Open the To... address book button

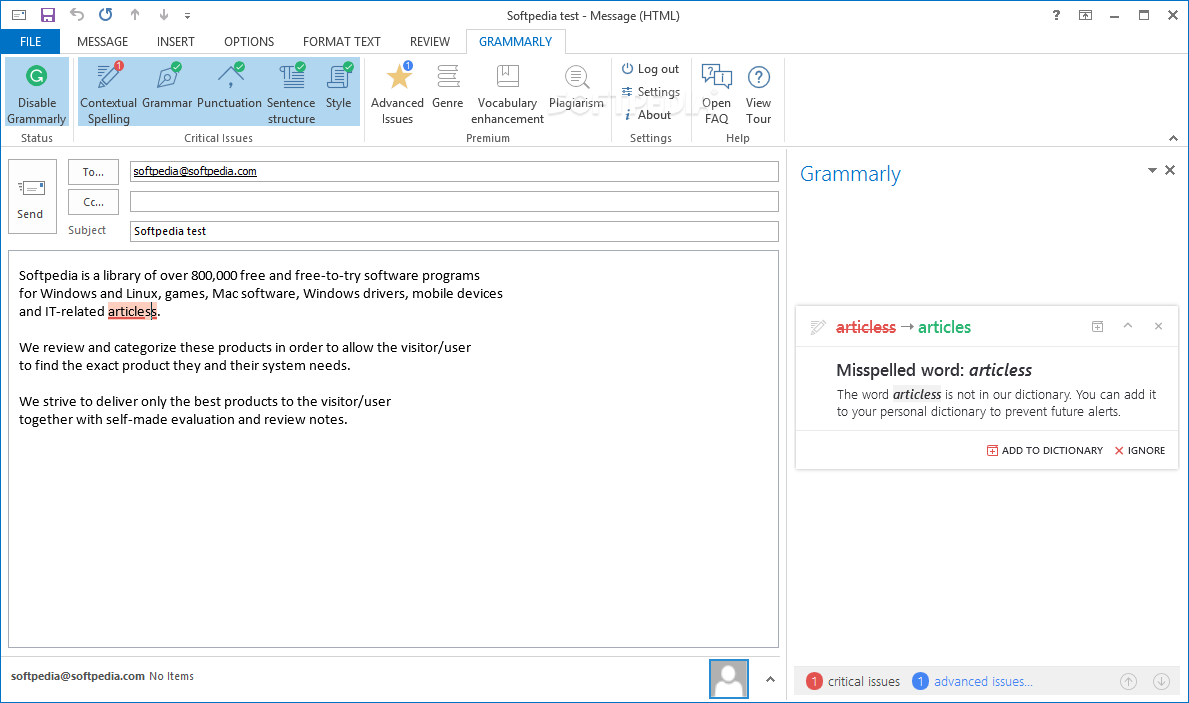[93, 172]
